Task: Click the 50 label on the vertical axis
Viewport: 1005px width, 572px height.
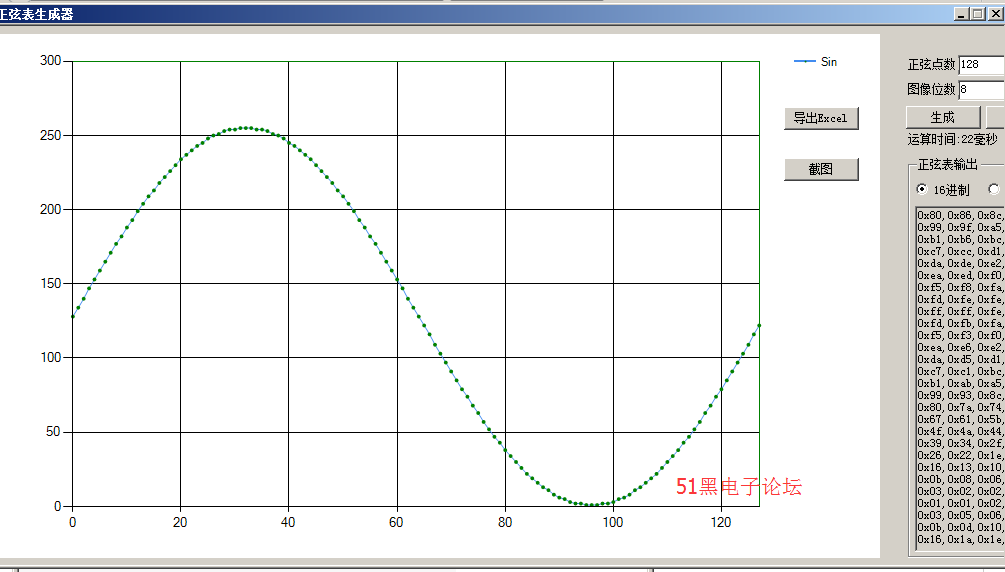Action: click(x=54, y=432)
